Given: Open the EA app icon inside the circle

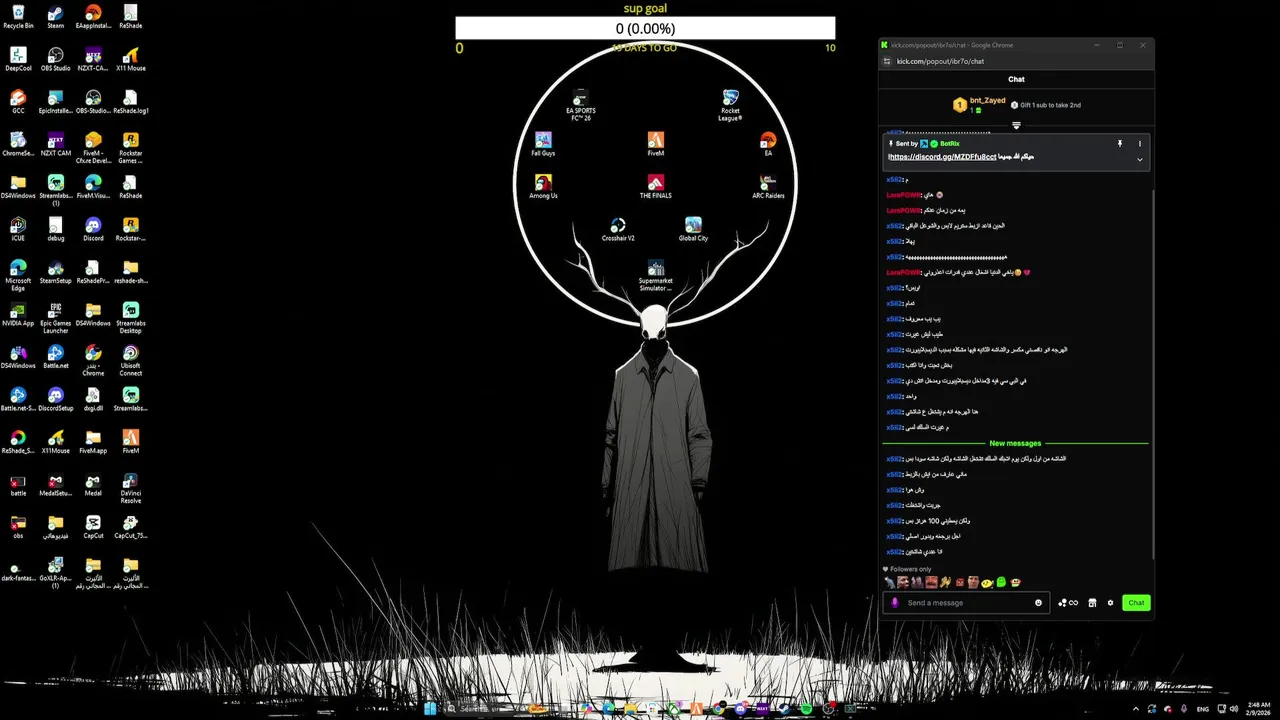Looking at the screenshot, I should click(x=768, y=144).
